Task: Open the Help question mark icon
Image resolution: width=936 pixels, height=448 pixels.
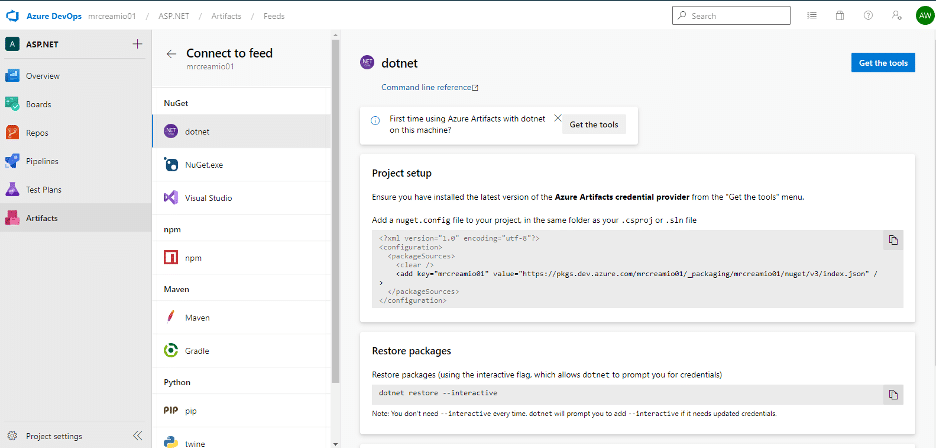Action: 869,16
